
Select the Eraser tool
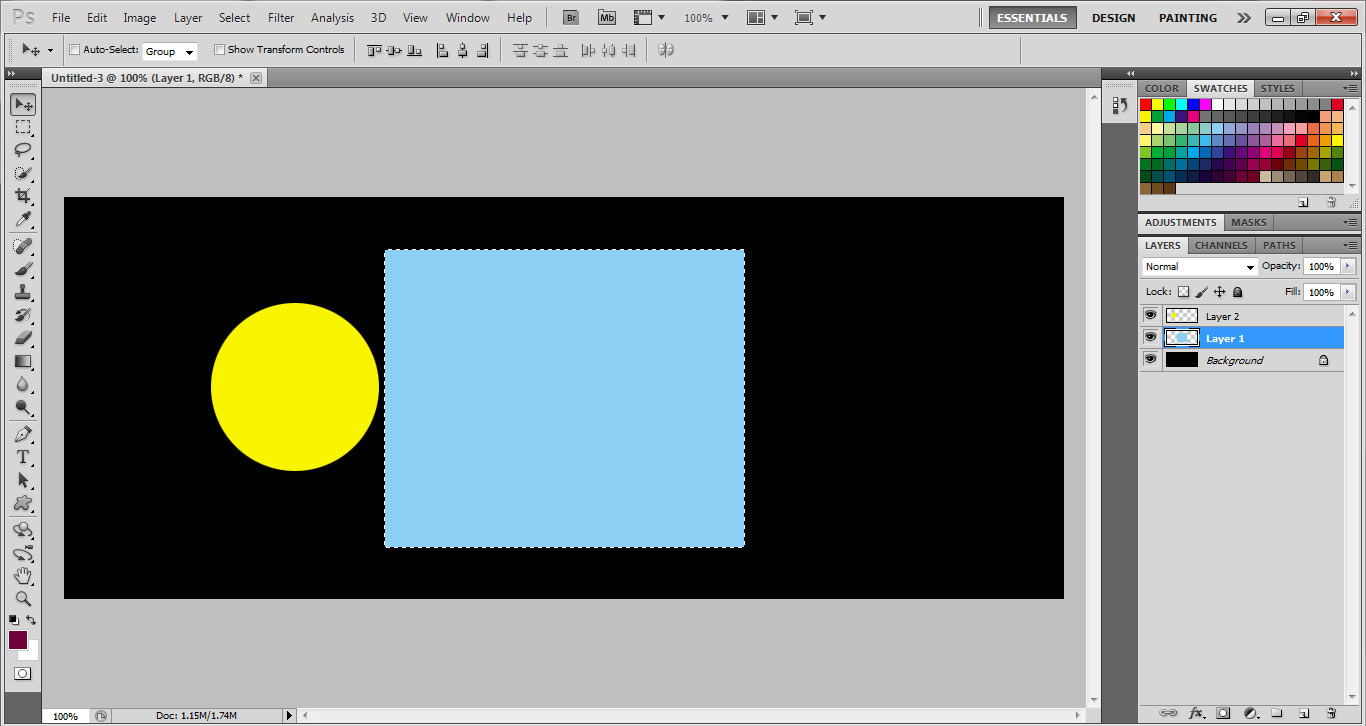[x=23, y=338]
